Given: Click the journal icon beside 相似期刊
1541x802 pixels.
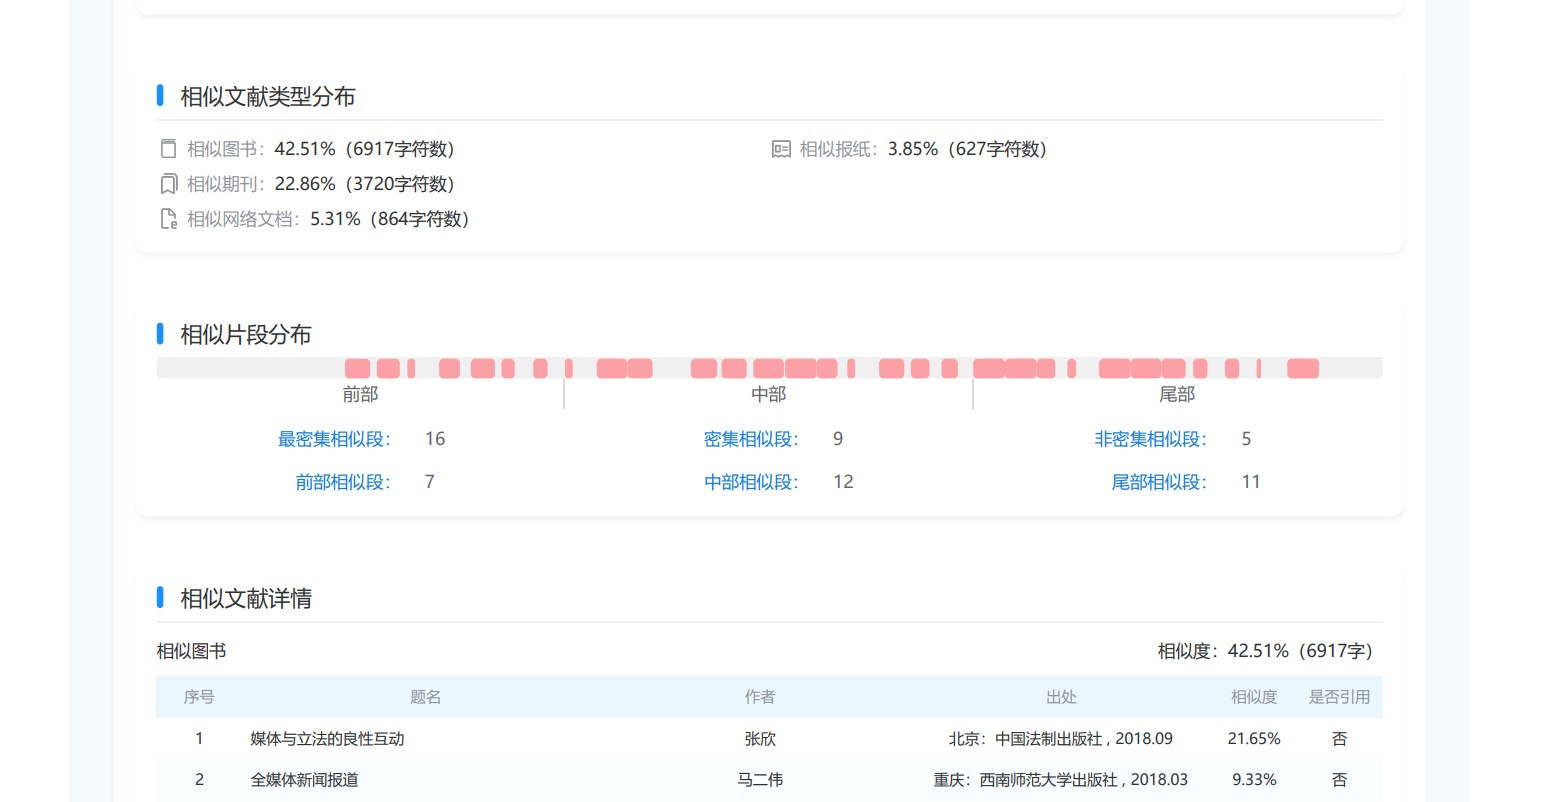Looking at the screenshot, I should [x=169, y=184].
